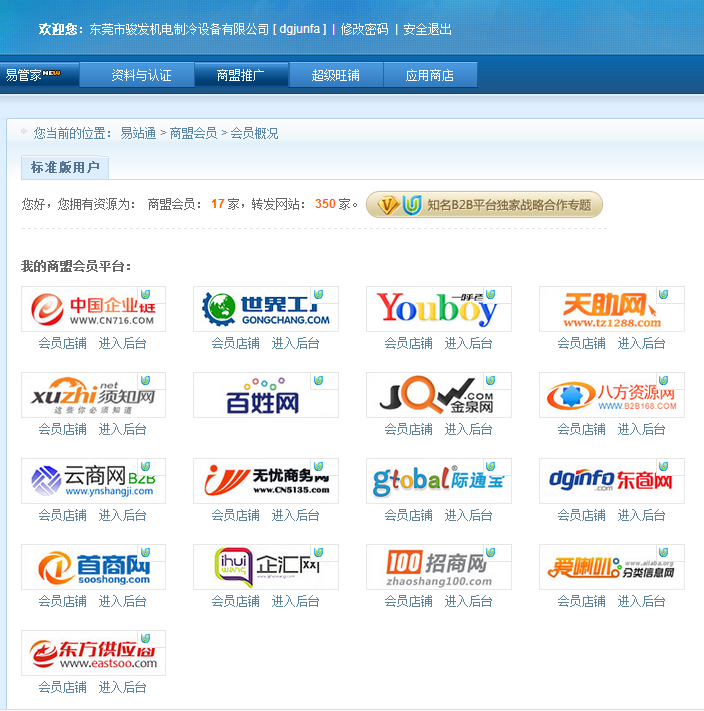Open the 金泉网 JQW logo
The height and width of the screenshot is (711, 704).
click(438, 395)
